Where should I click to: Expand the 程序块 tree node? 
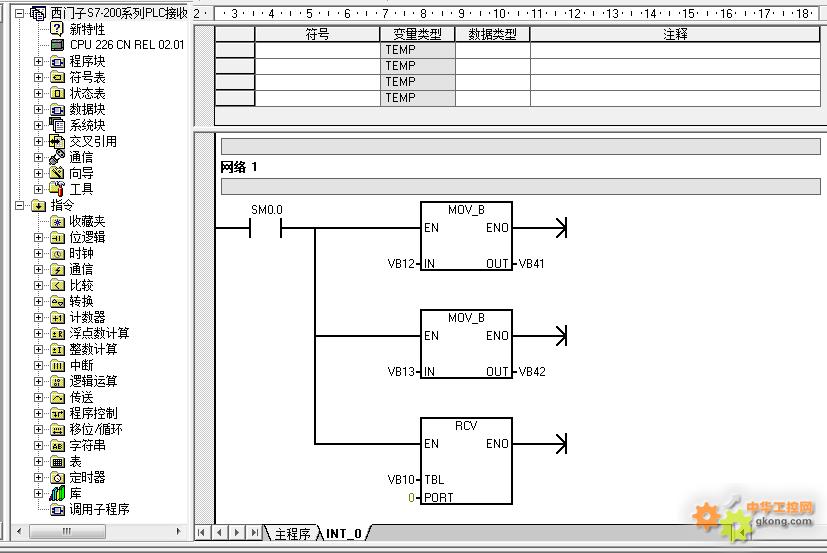click(x=39, y=61)
